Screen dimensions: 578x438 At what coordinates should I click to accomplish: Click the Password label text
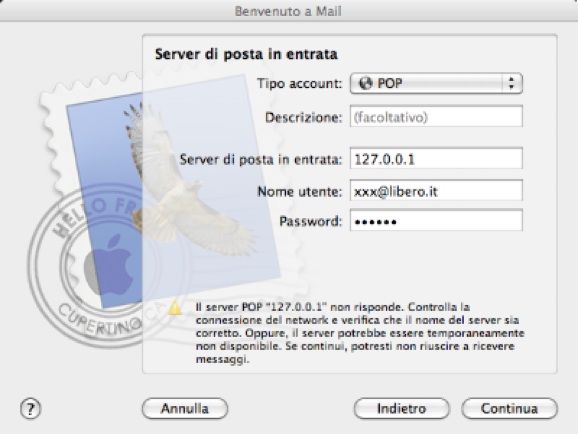[x=311, y=221]
